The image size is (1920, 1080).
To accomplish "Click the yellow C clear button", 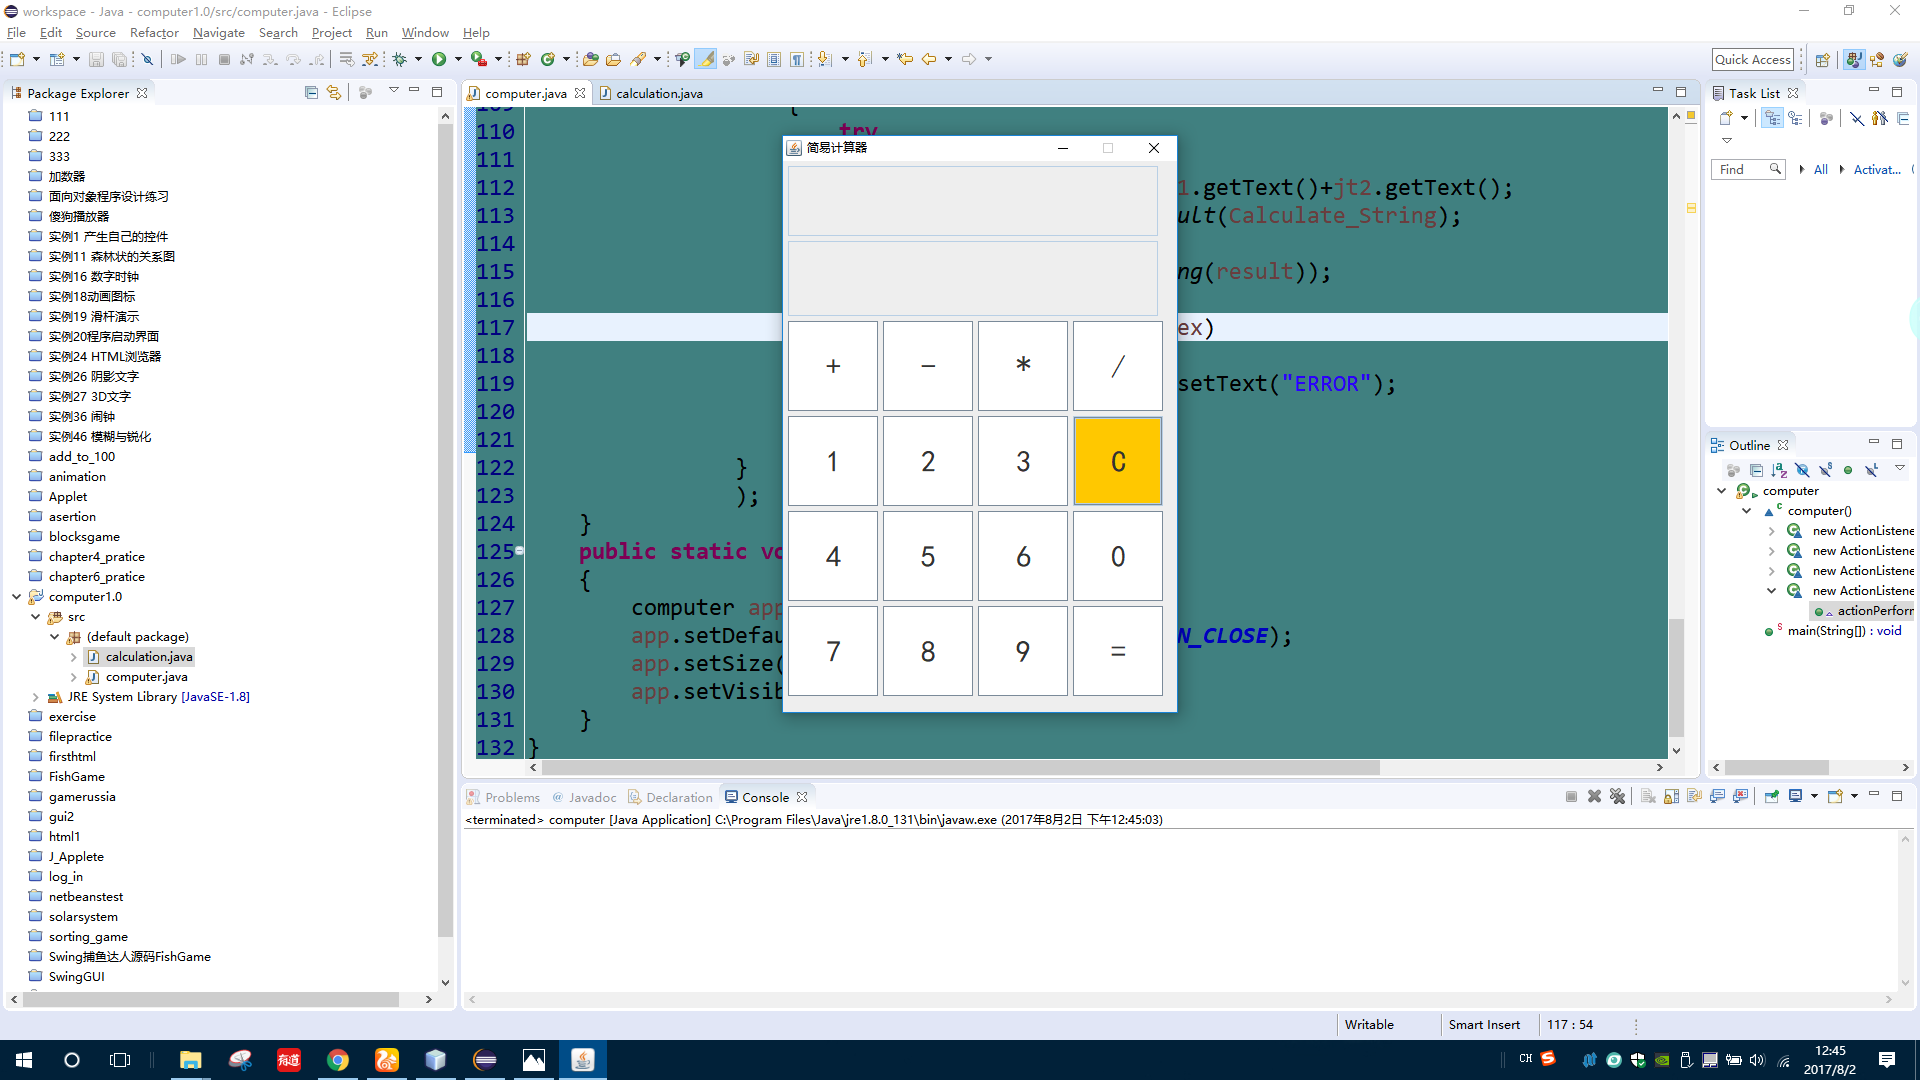I will pyautogui.click(x=1118, y=461).
